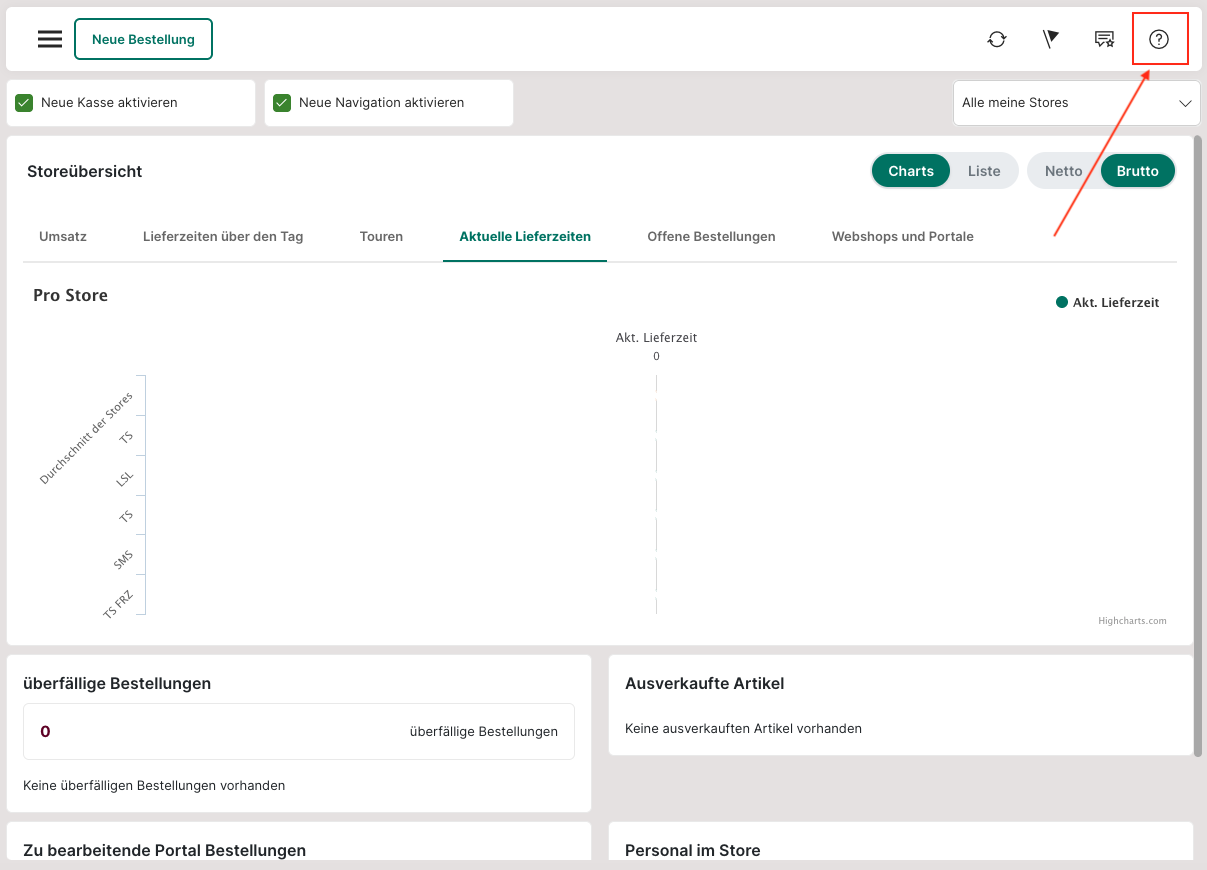
Task: Open the Touren tab
Action: click(x=381, y=237)
